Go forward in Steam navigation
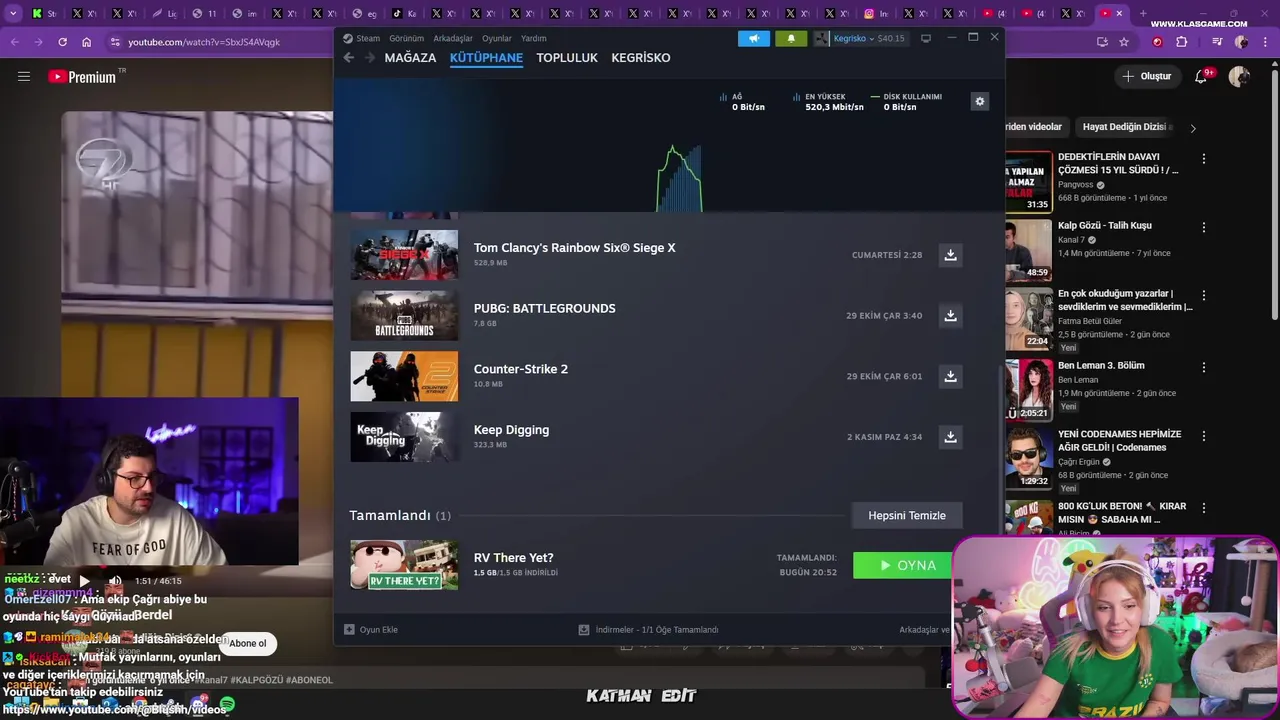The height and width of the screenshot is (720, 1280). (x=369, y=58)
